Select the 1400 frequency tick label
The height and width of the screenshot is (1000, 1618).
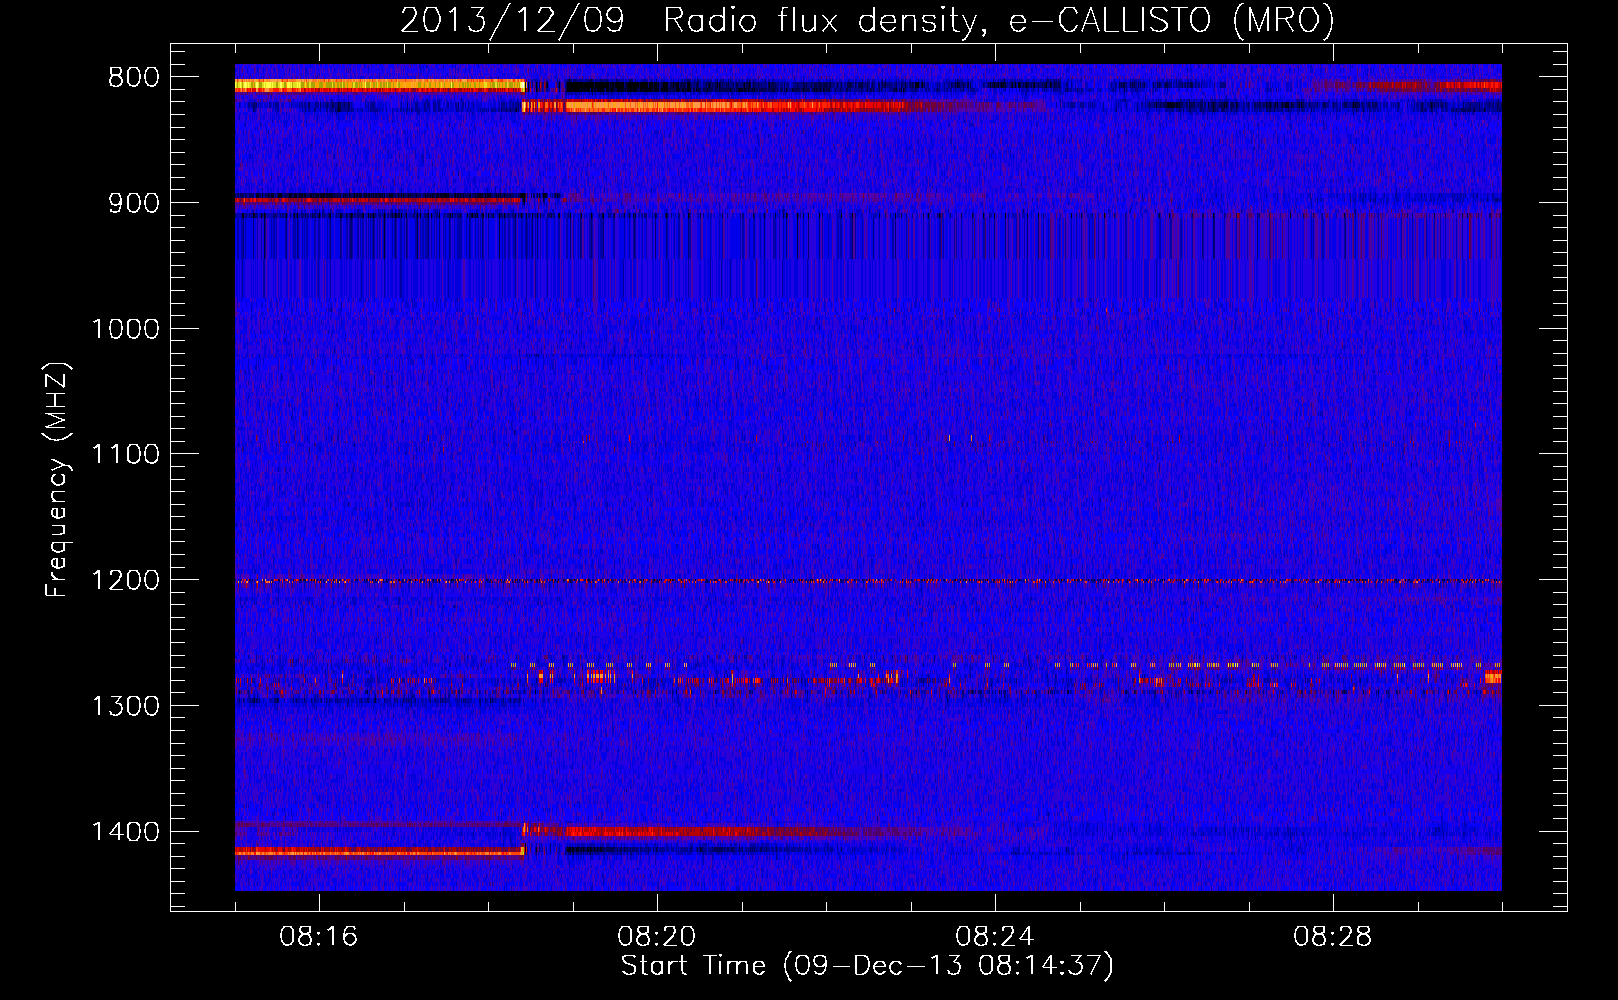pos(125,833)
